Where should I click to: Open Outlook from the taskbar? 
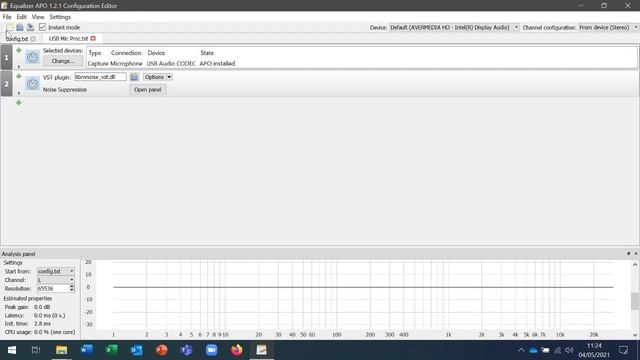pos(136,350)
